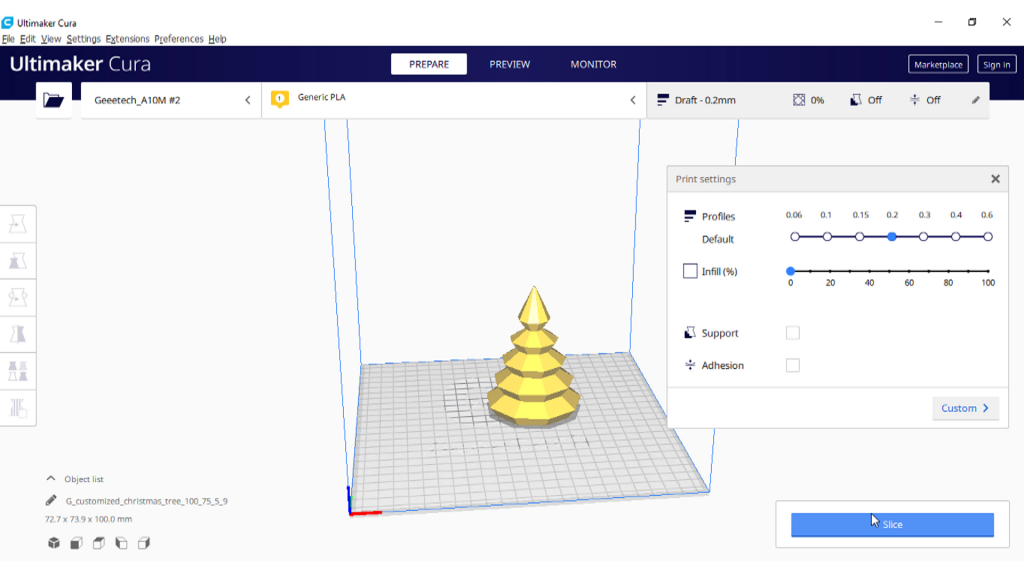The image size is (1024, 576).
Task: Select the Rotate tool in left toolbar
Action: [x=19, y=298]
